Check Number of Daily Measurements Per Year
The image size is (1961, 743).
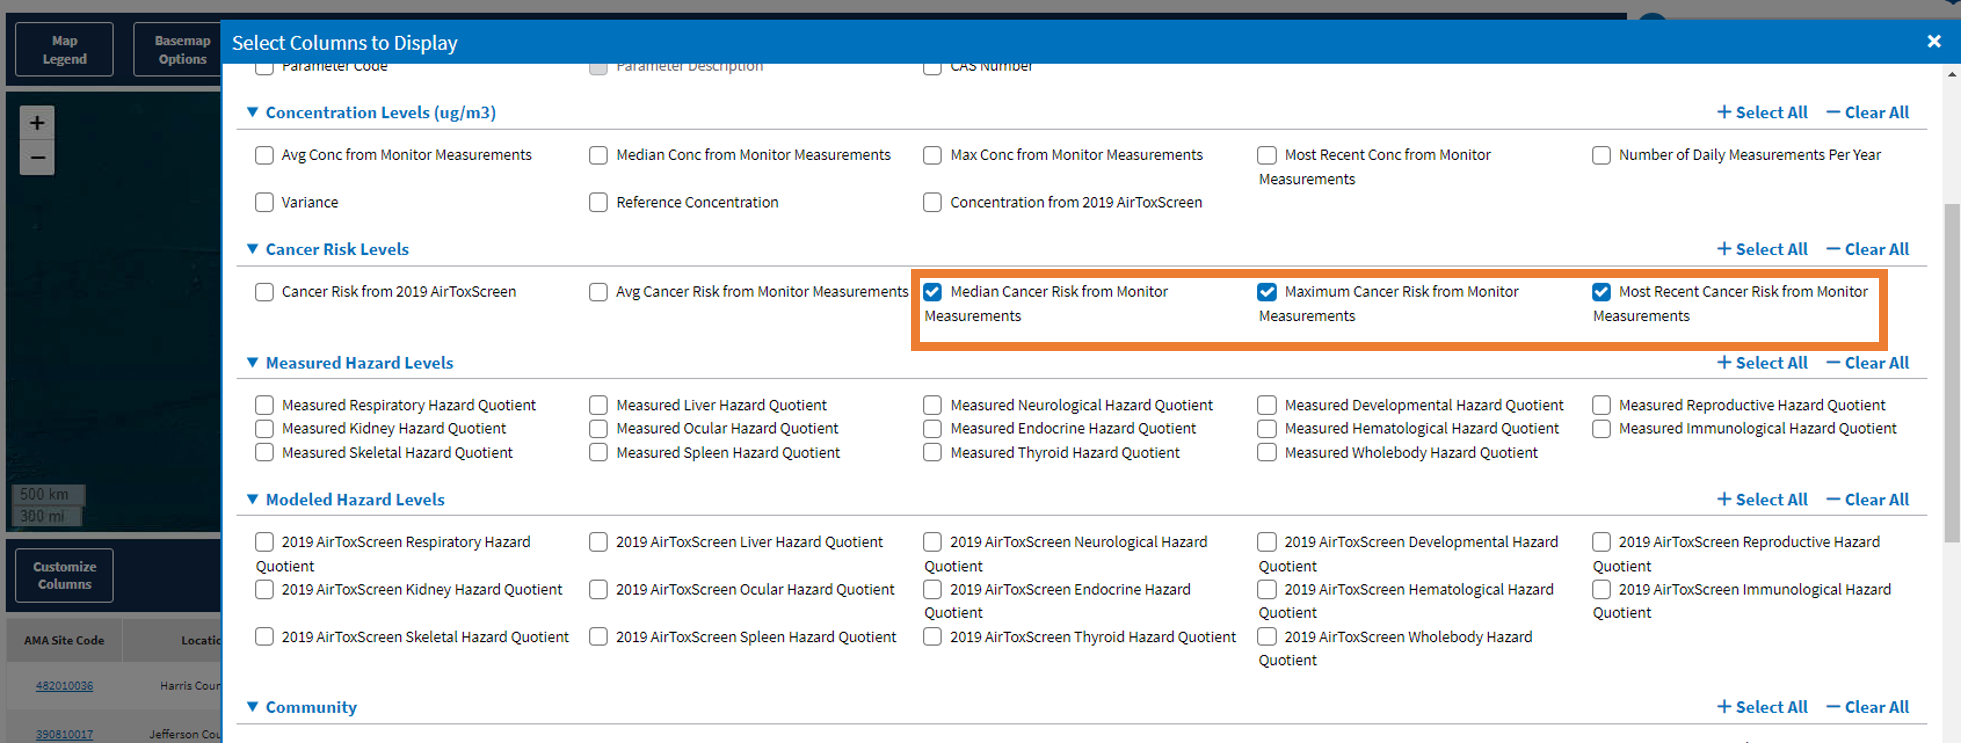click(x=1601, y=155)
